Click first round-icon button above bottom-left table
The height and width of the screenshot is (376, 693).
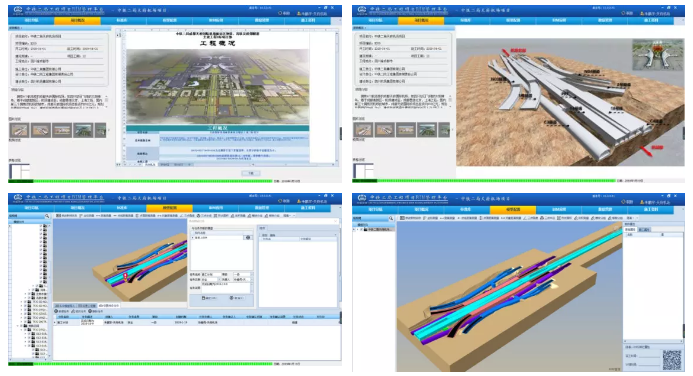coord(61,311)
